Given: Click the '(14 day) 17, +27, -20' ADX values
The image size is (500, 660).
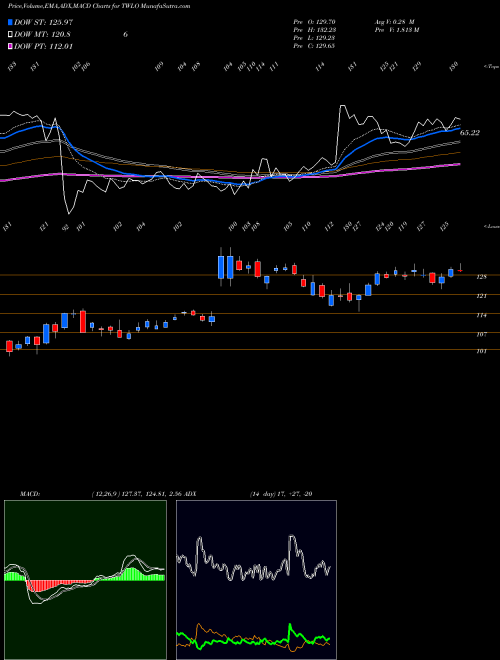Looking at the screenshot, I should pos(281,494).
